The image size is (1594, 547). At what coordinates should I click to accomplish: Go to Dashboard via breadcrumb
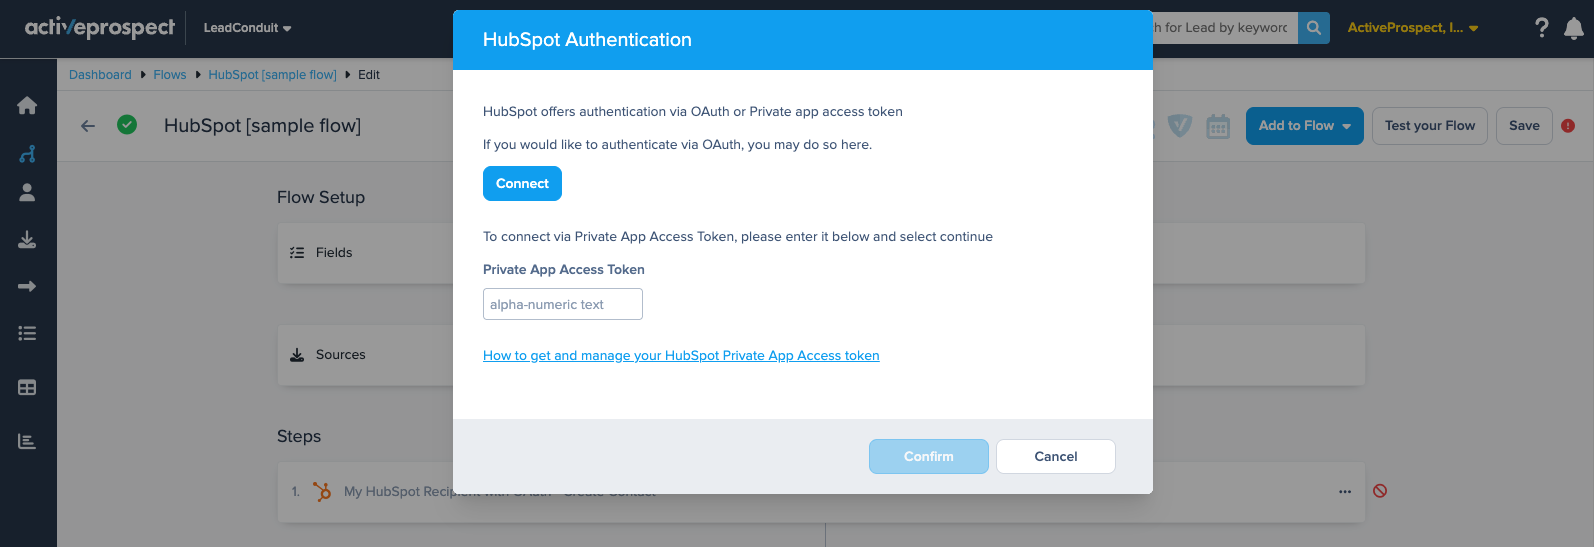click(x=100, y=75)
